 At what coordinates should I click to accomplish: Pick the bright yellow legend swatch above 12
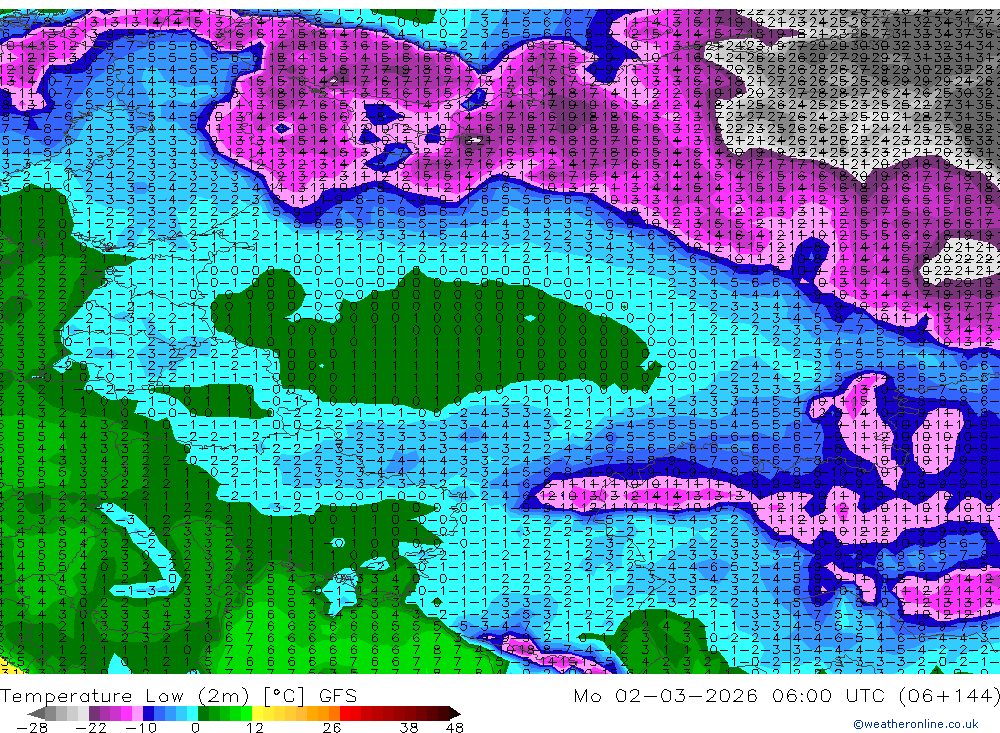tap(258, 713)
